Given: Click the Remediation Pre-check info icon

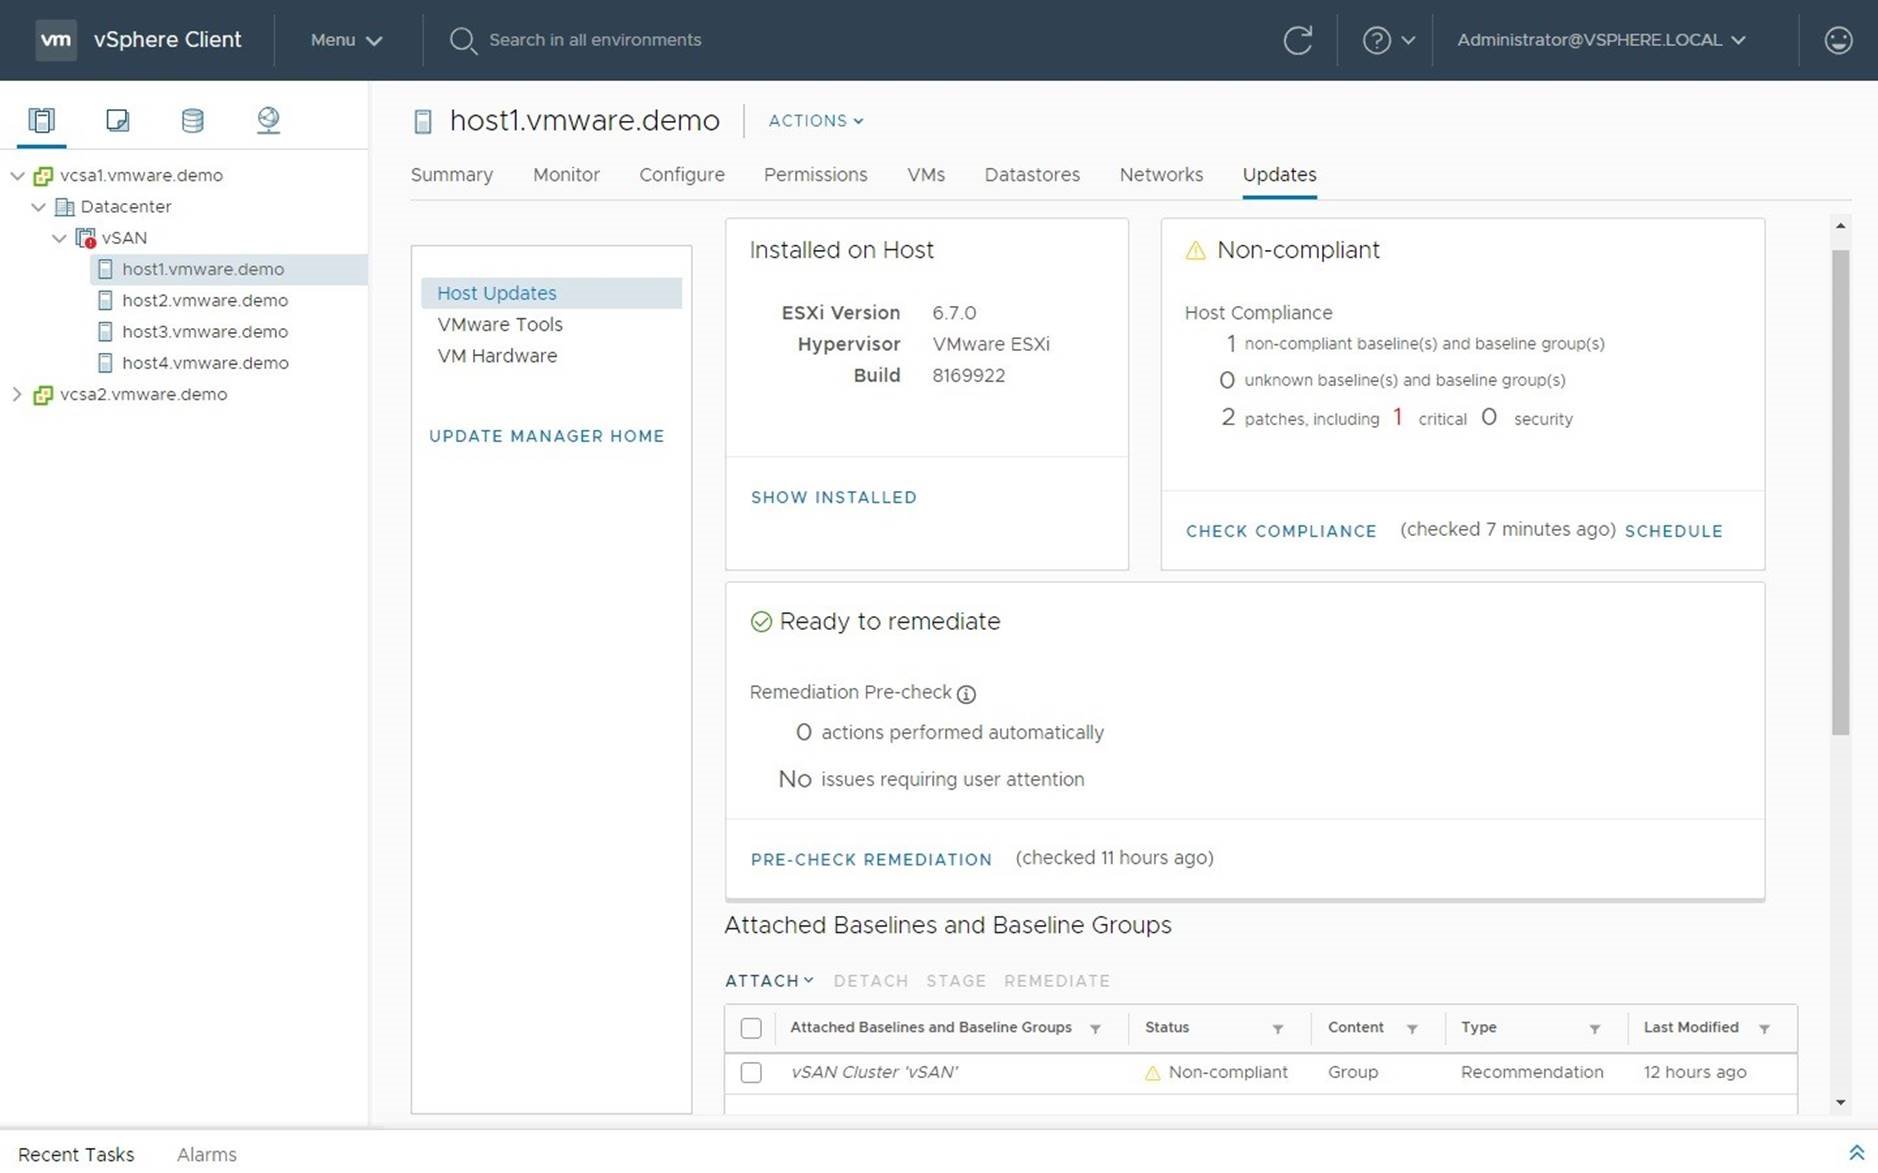Looking at the screenshot, I should coord(966,694).
